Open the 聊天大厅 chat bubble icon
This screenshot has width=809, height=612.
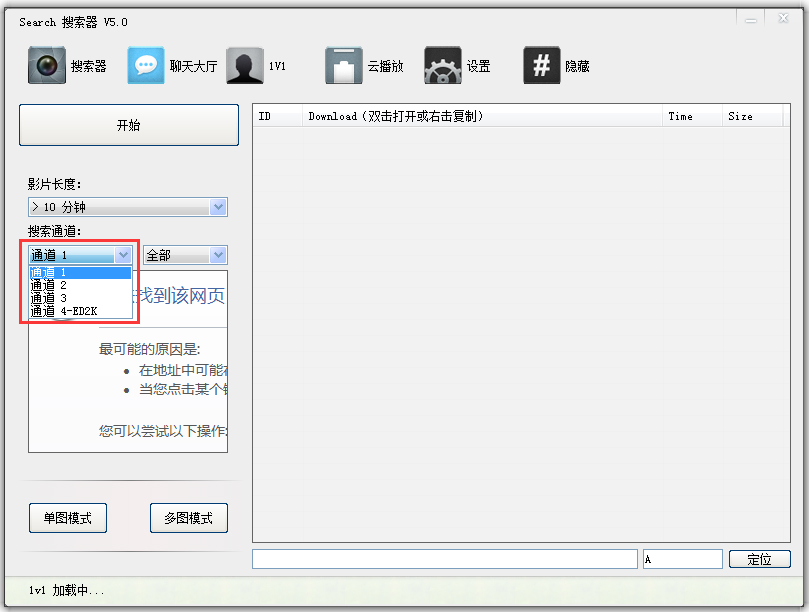click(x=146, y=65)
